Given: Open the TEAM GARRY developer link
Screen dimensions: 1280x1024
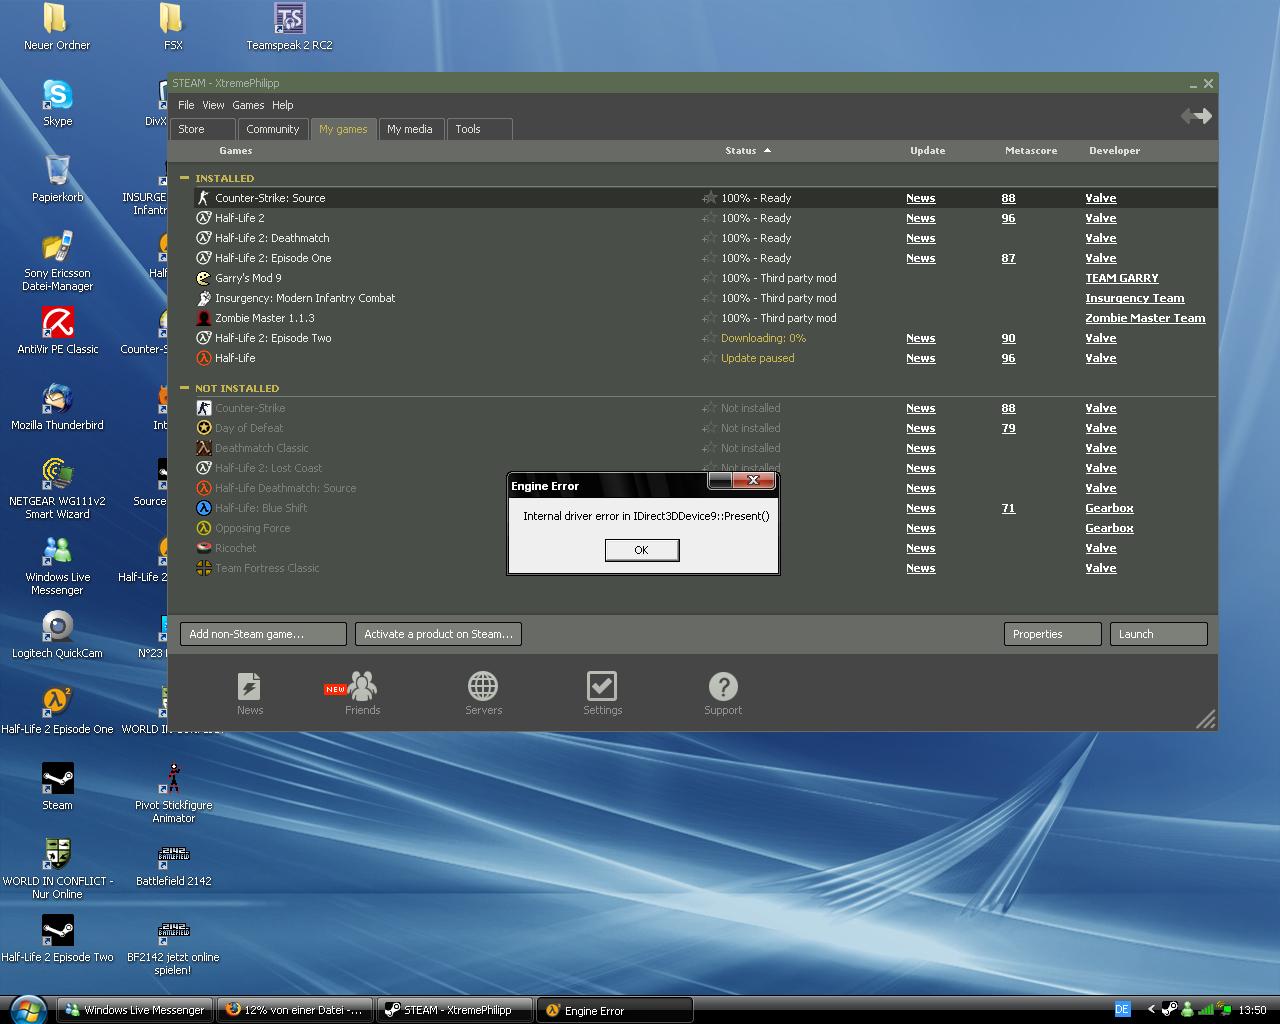Looking at the screenshot, I should pos(1122,278).
